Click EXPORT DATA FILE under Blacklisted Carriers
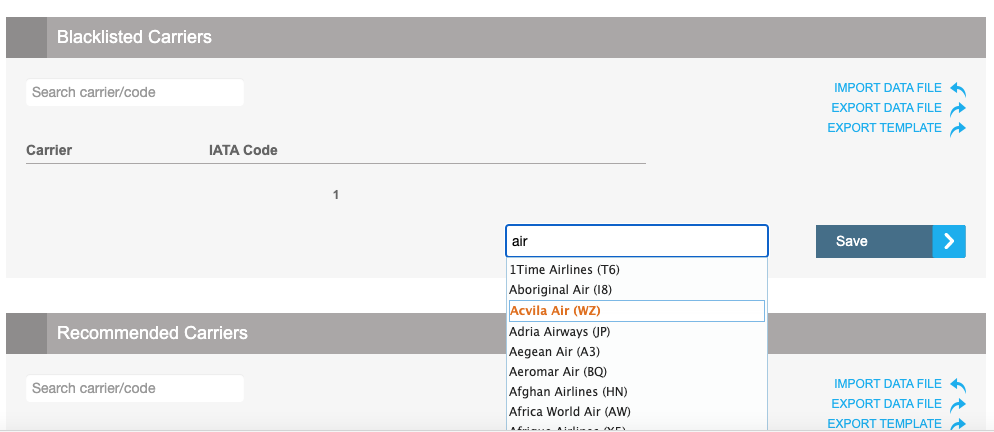Screen dimensions: 994x432 click(886, 108)
